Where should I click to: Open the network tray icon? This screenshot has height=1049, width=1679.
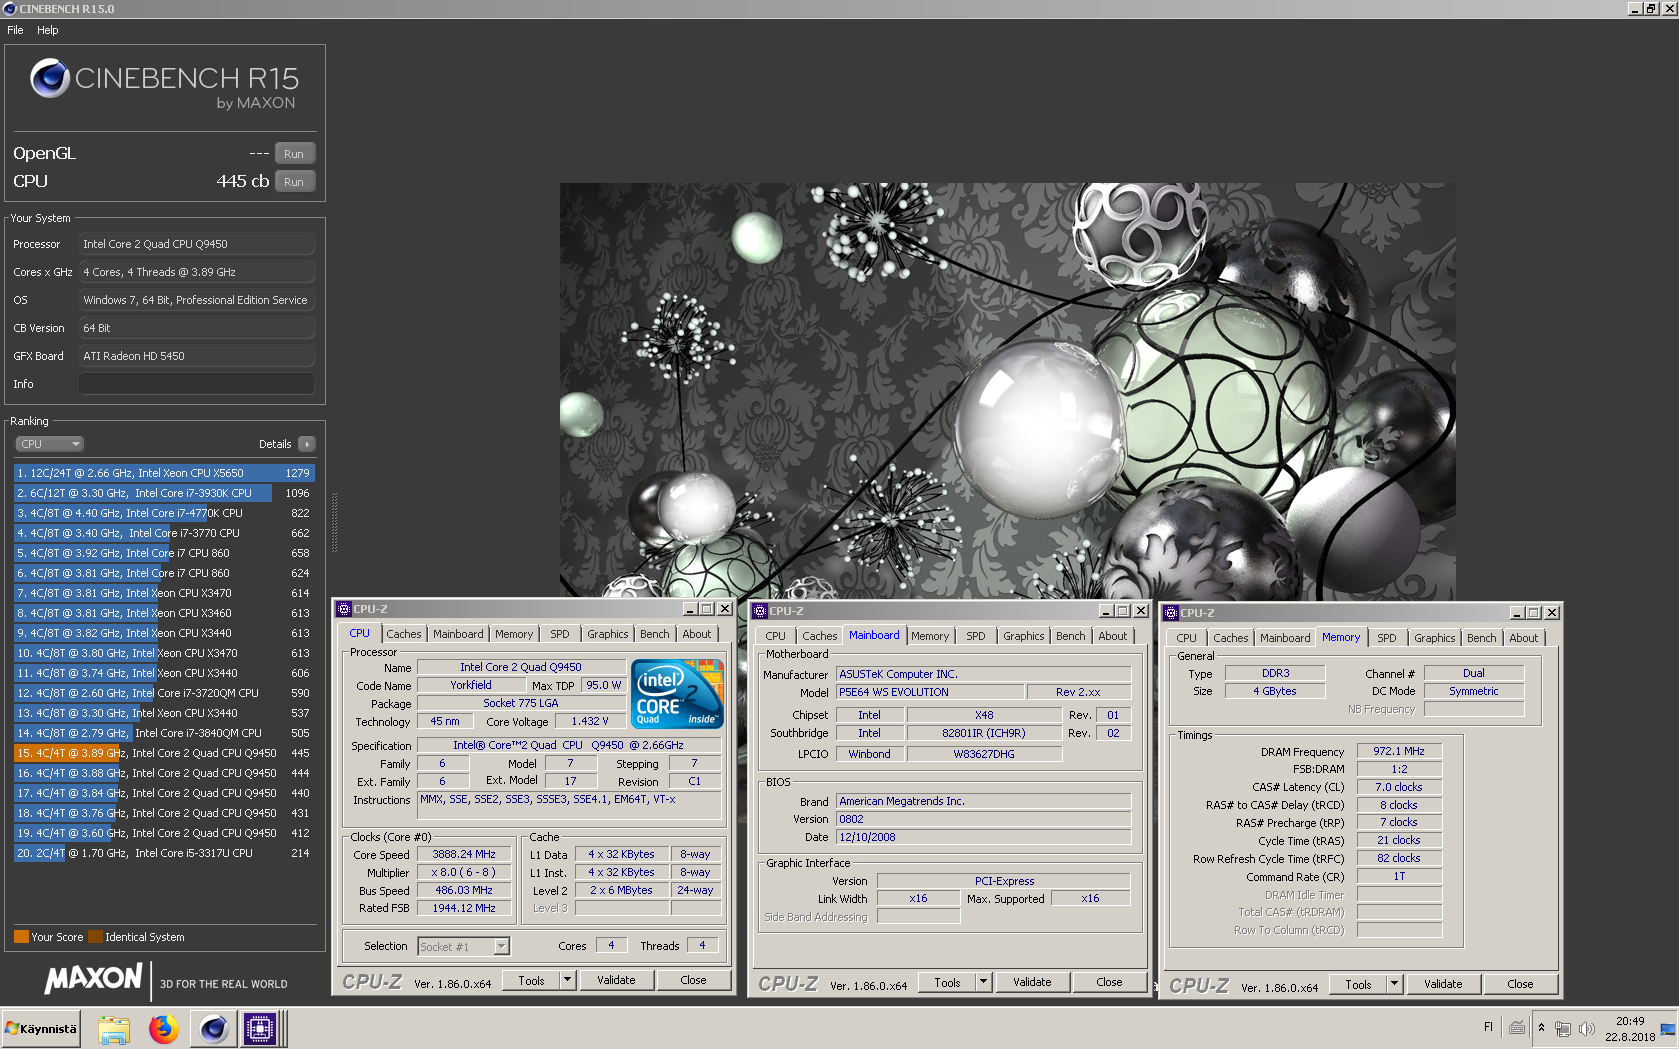point(1563,1028)
